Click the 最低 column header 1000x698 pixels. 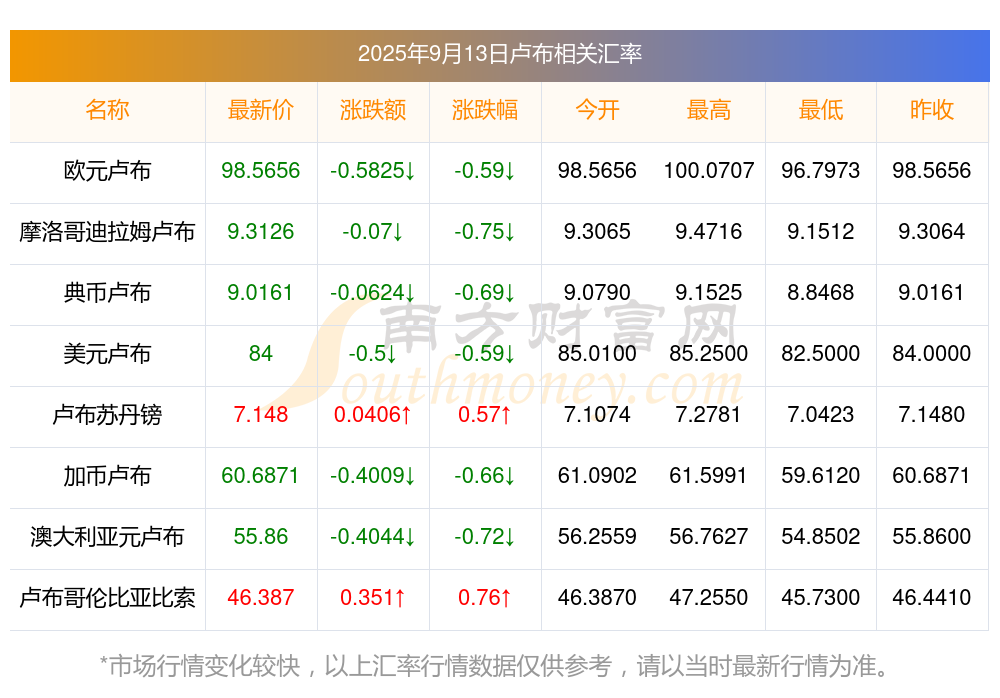(820, 110)
